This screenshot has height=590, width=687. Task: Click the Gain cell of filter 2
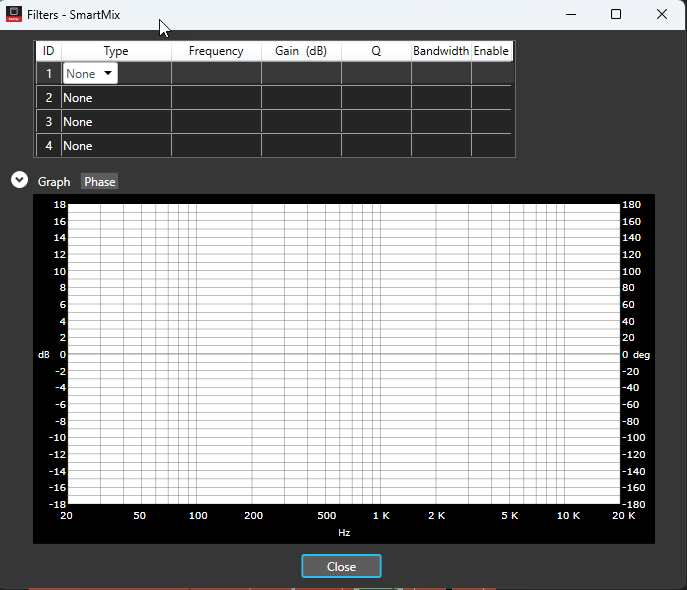click(x=301, y=98)
